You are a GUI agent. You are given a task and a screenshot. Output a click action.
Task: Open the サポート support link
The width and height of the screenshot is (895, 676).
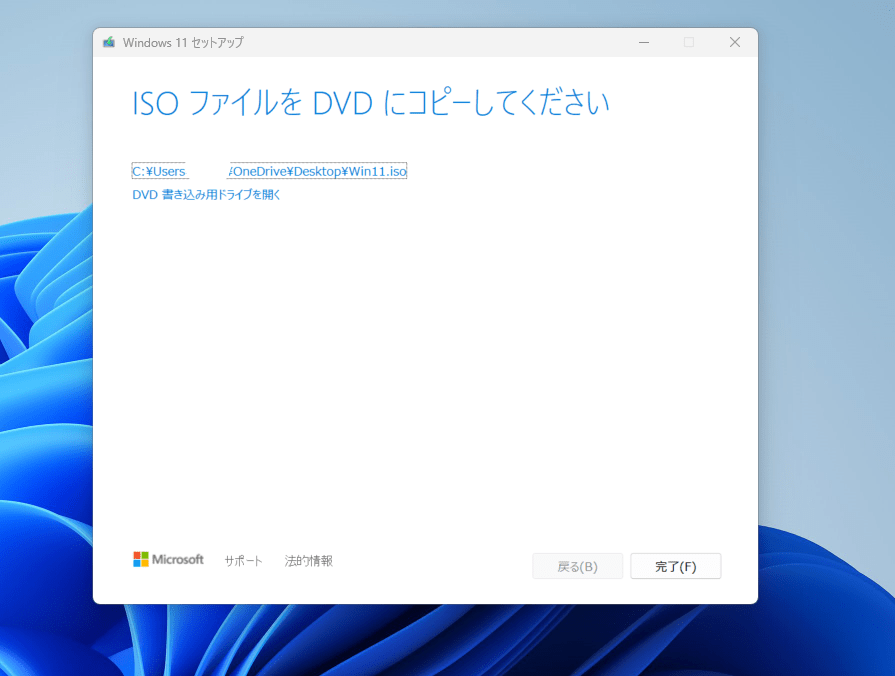pyautogui.click(x=243, y=561)
